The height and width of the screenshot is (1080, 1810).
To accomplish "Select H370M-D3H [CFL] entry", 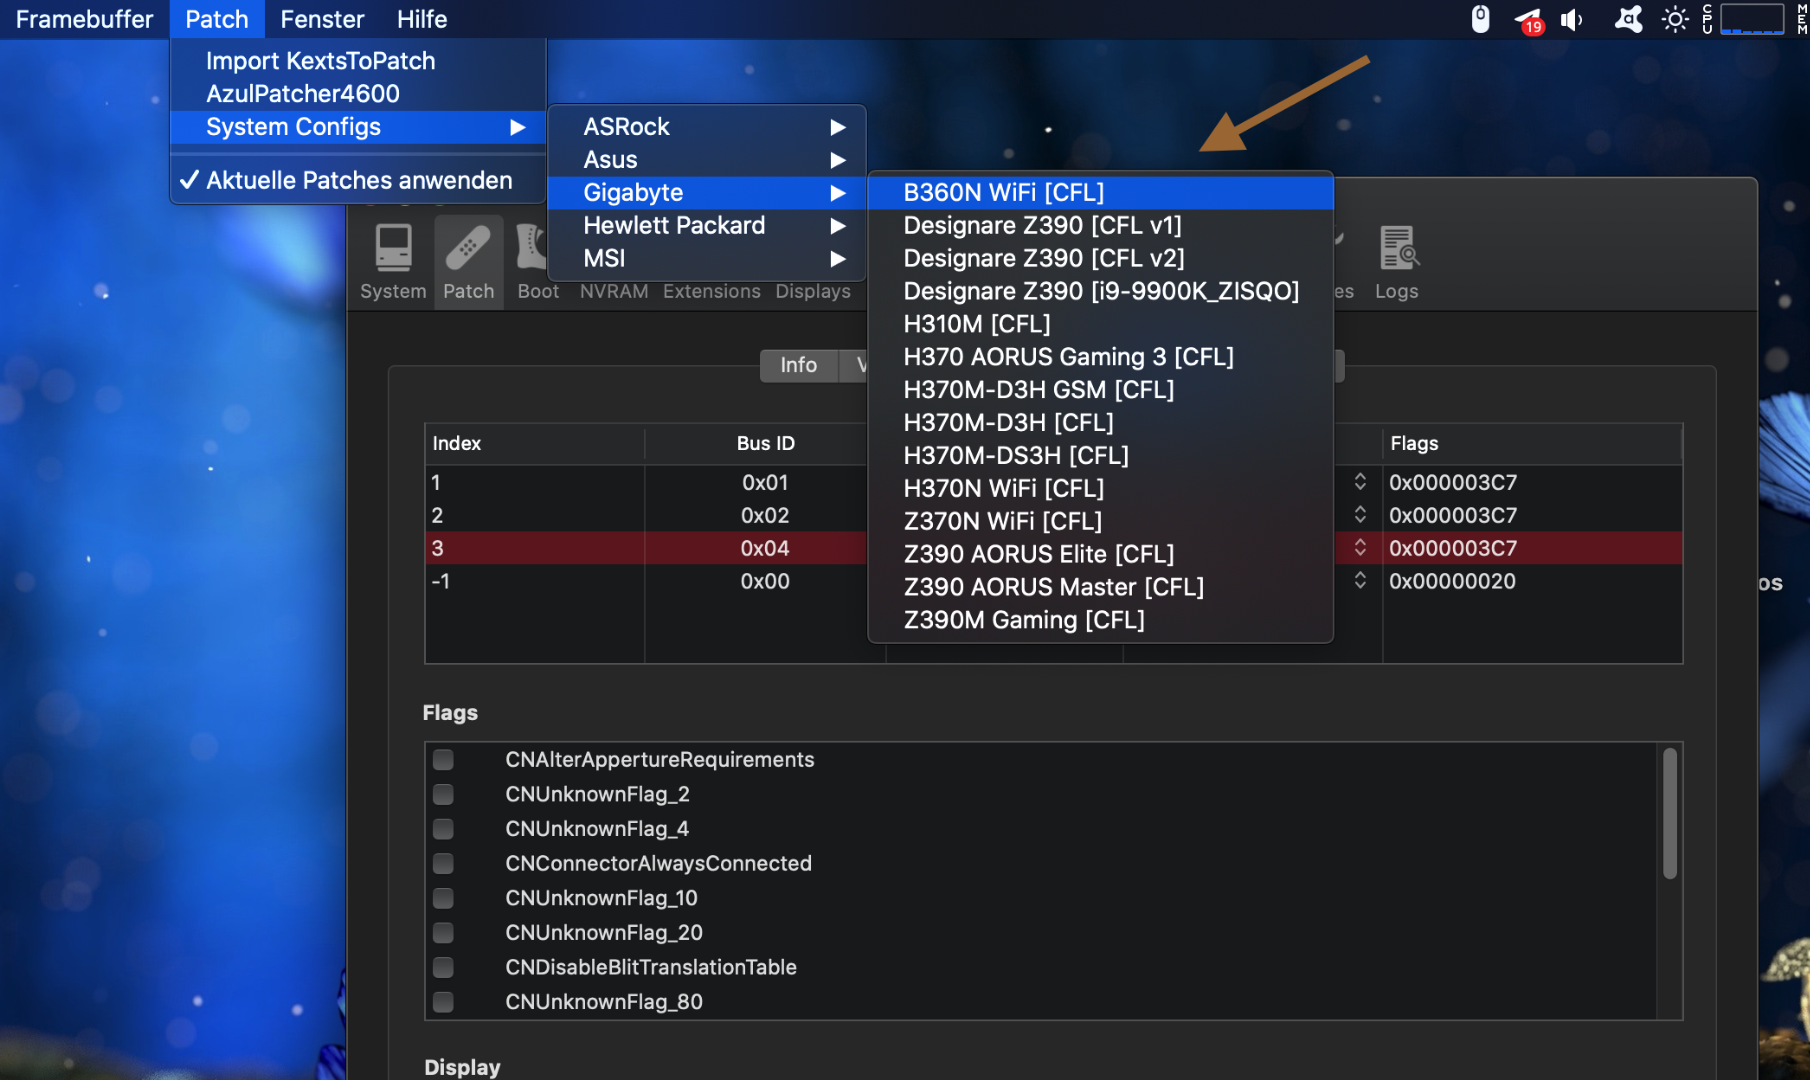I will point(1101,423).
